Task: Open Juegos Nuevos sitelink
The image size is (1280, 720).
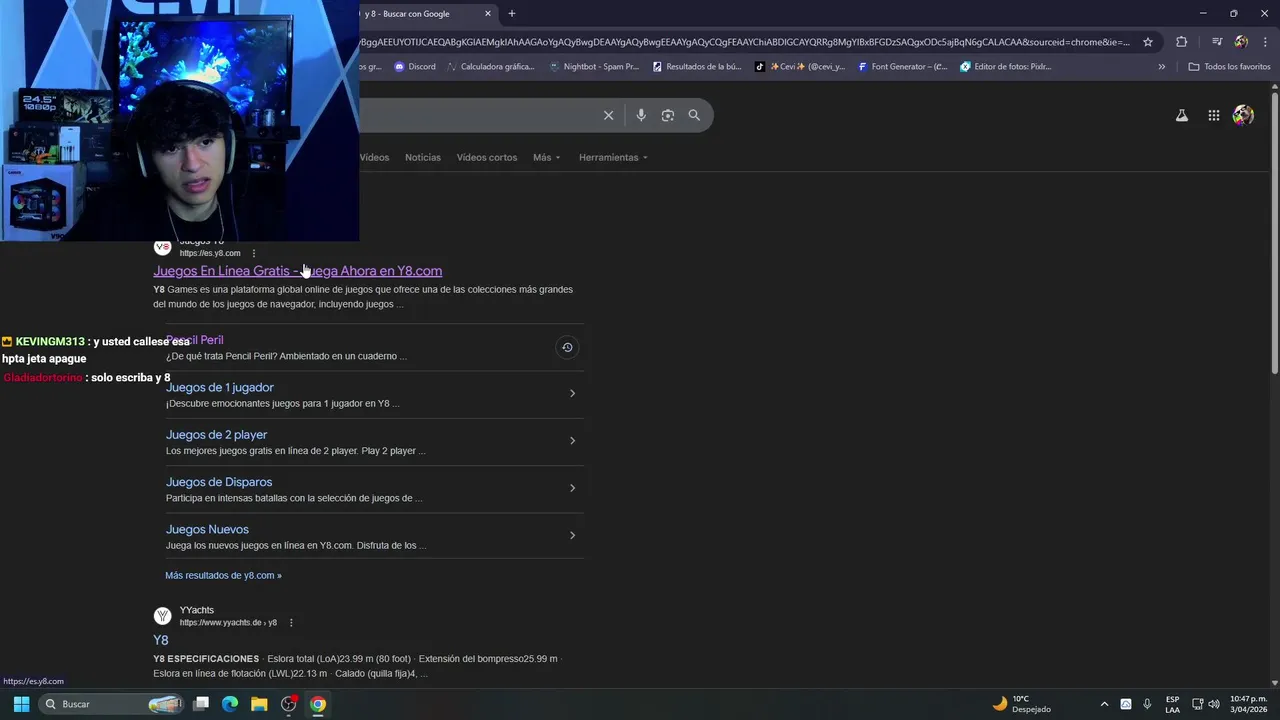Action: 207,529
